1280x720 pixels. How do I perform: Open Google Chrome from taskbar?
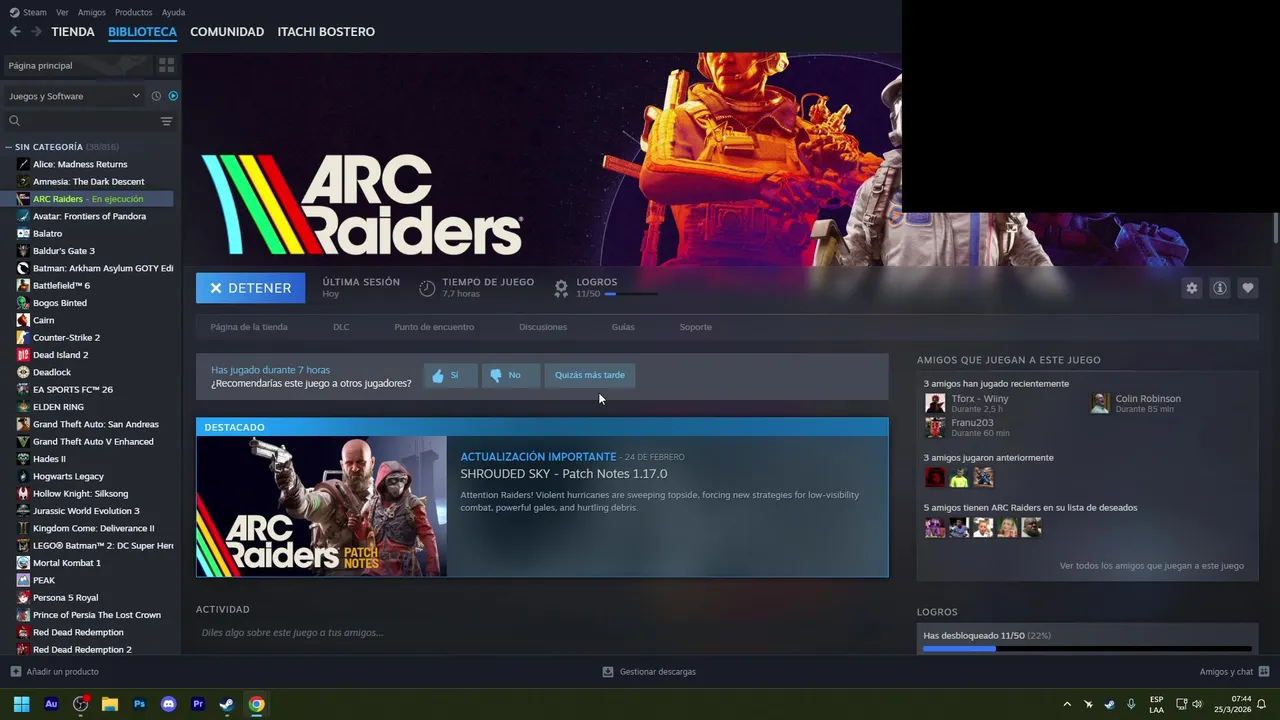[x=256, y=704]
